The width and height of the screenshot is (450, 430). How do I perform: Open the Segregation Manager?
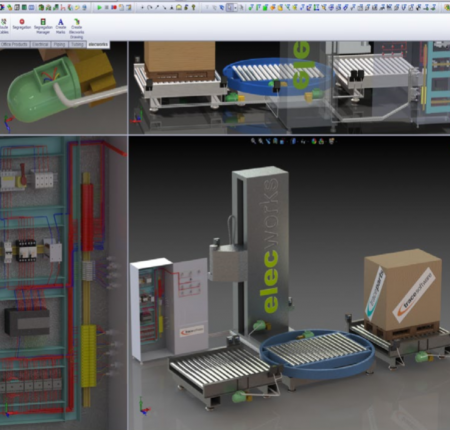[43, 26]
